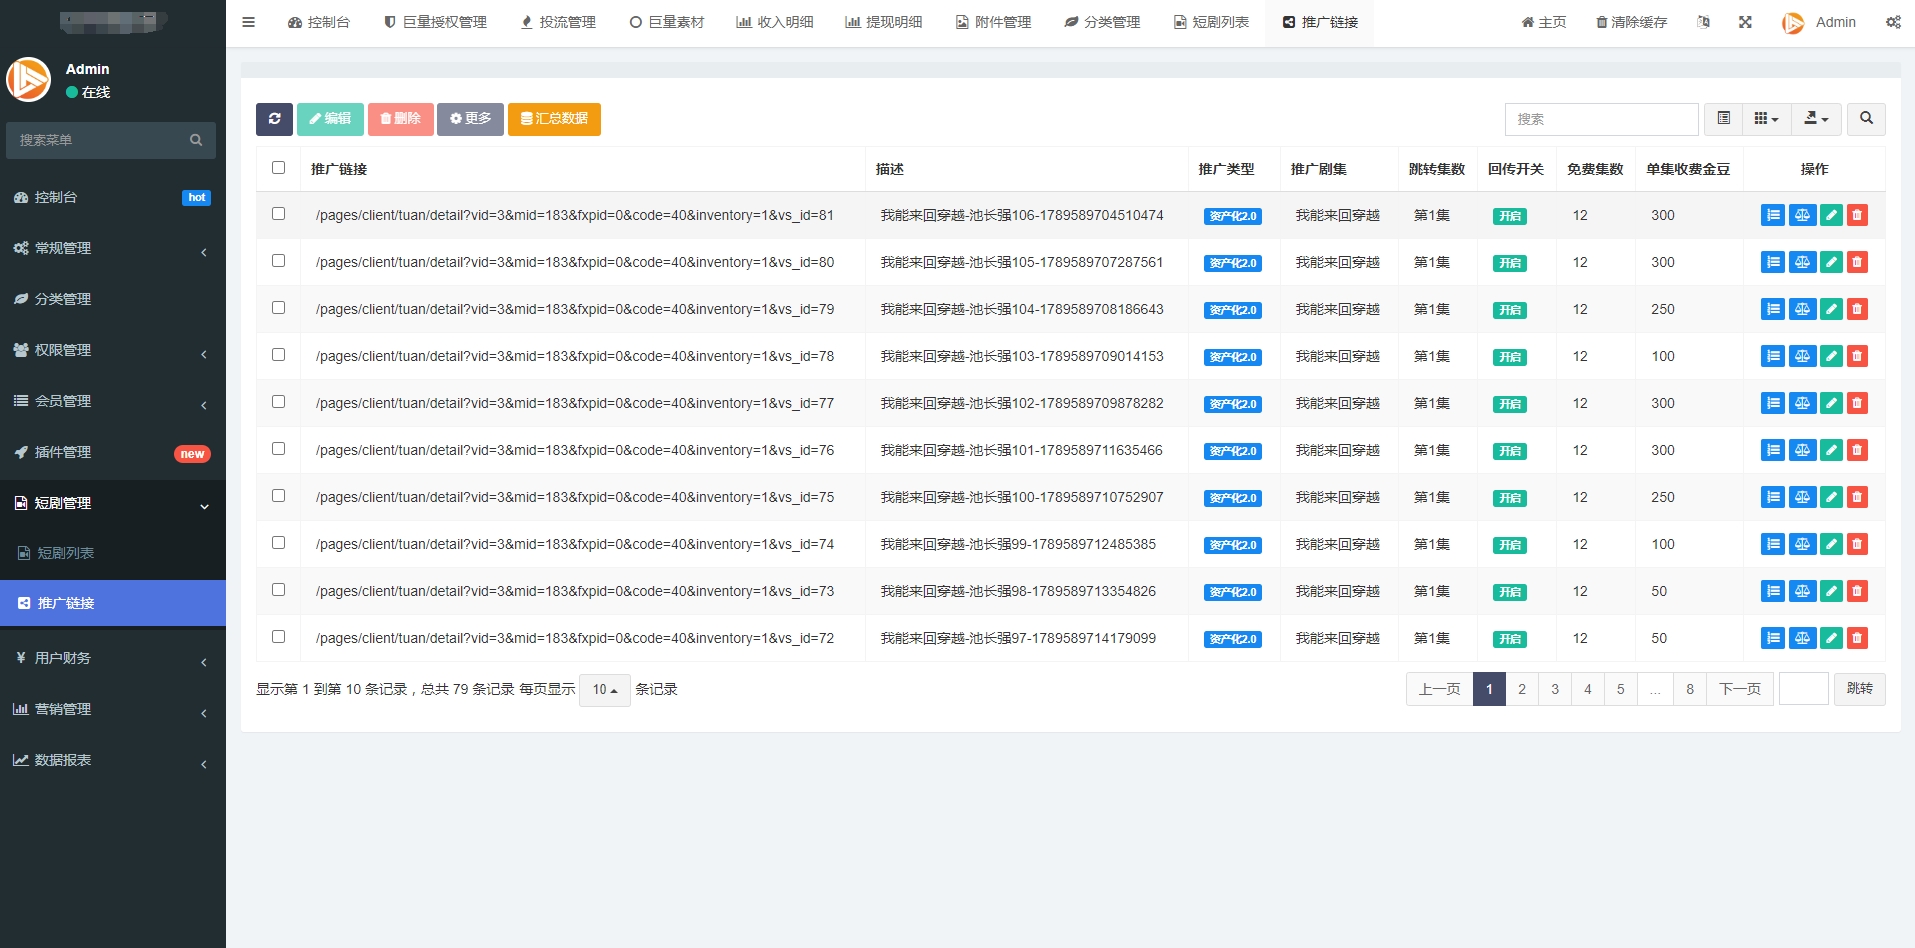The width and height of the screenshot is (1915, 948).
Task: Click the sidebar menu search magnifier
Action: coord(196,140)
